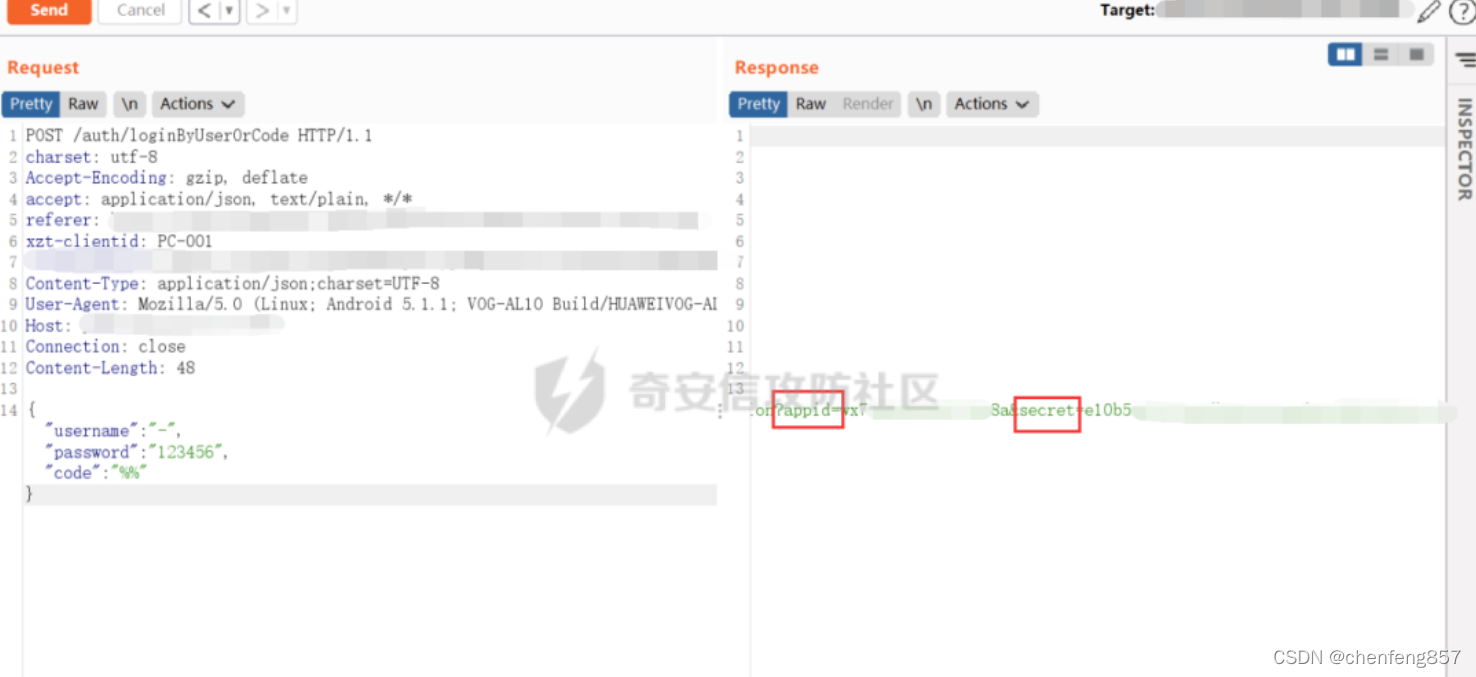This screenshot has width=1476, height=677.
Task: Go to next request in history
Action: (x=262, y=11)
